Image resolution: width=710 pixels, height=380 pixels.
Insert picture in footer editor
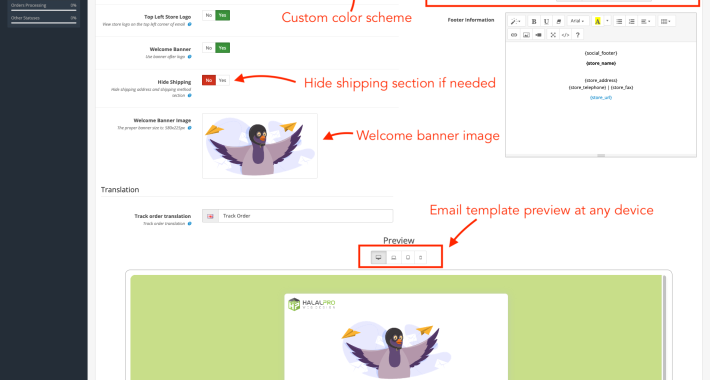(526, 35)
